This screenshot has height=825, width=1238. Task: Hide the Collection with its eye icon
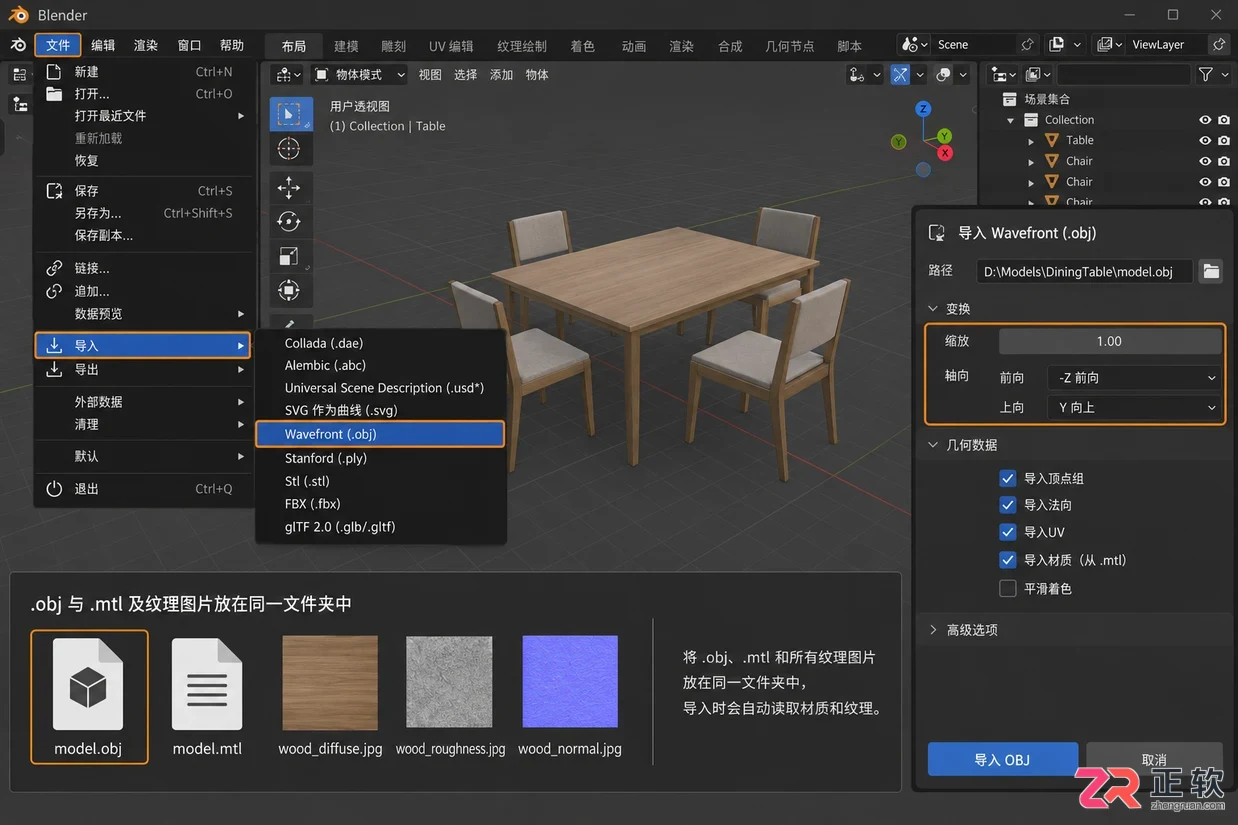pyautogui.click(x=1205, y=120)
